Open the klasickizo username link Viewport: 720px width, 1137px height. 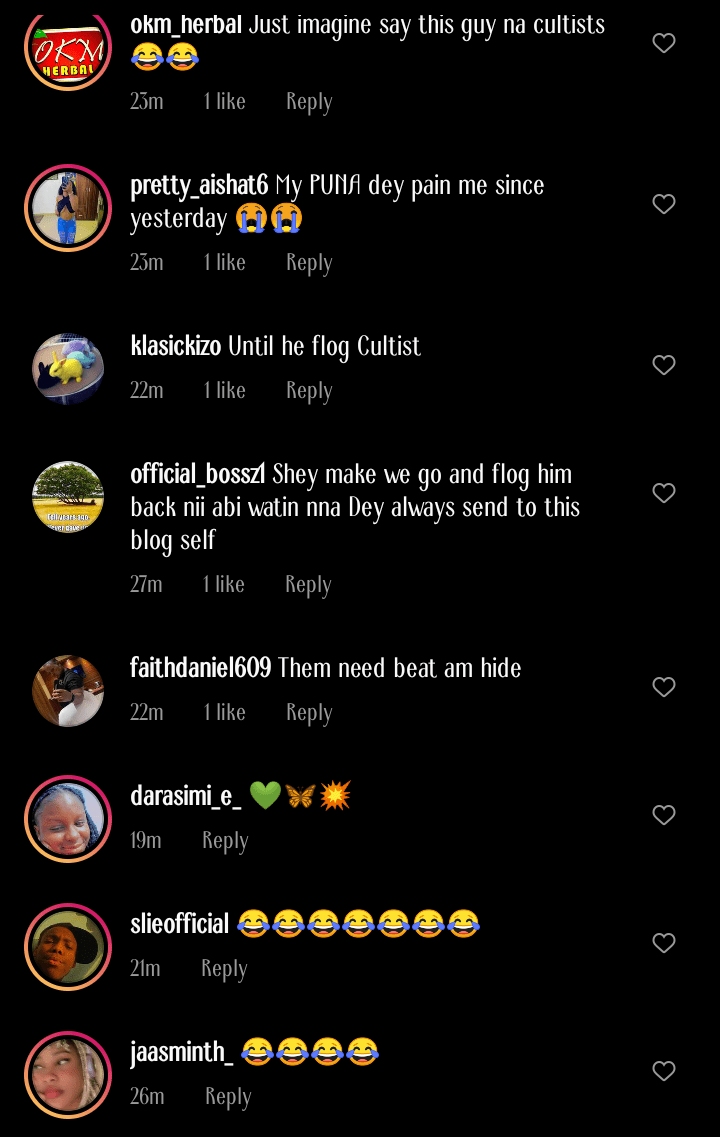click(x=175, y=347)
